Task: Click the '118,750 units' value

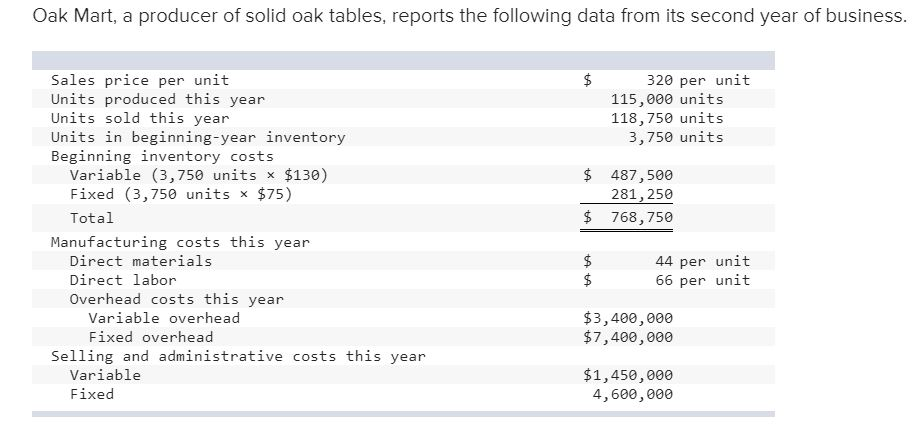Action: (667, 118)
